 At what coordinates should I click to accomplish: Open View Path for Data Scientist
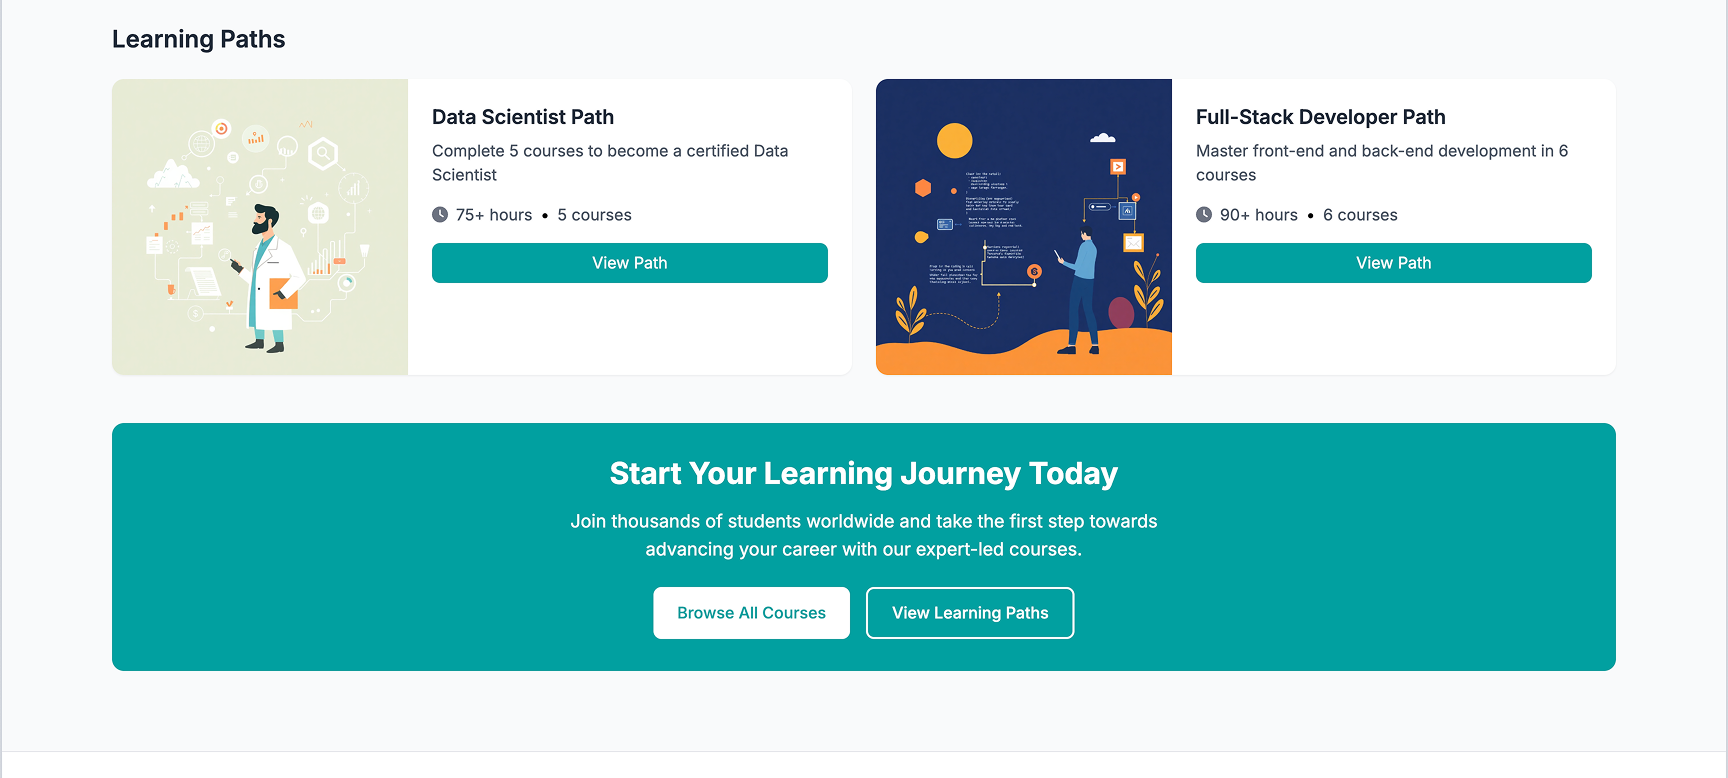(x=629, y=263)
